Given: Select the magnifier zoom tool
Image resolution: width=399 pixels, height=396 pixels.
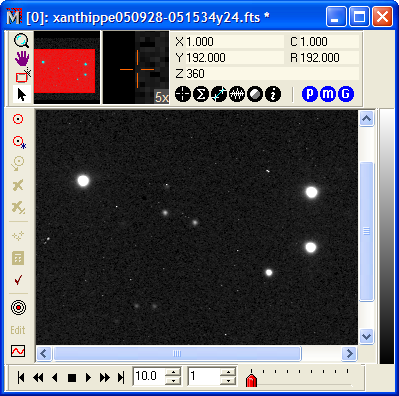Looking at the screenshot, I should click(22, 41).
